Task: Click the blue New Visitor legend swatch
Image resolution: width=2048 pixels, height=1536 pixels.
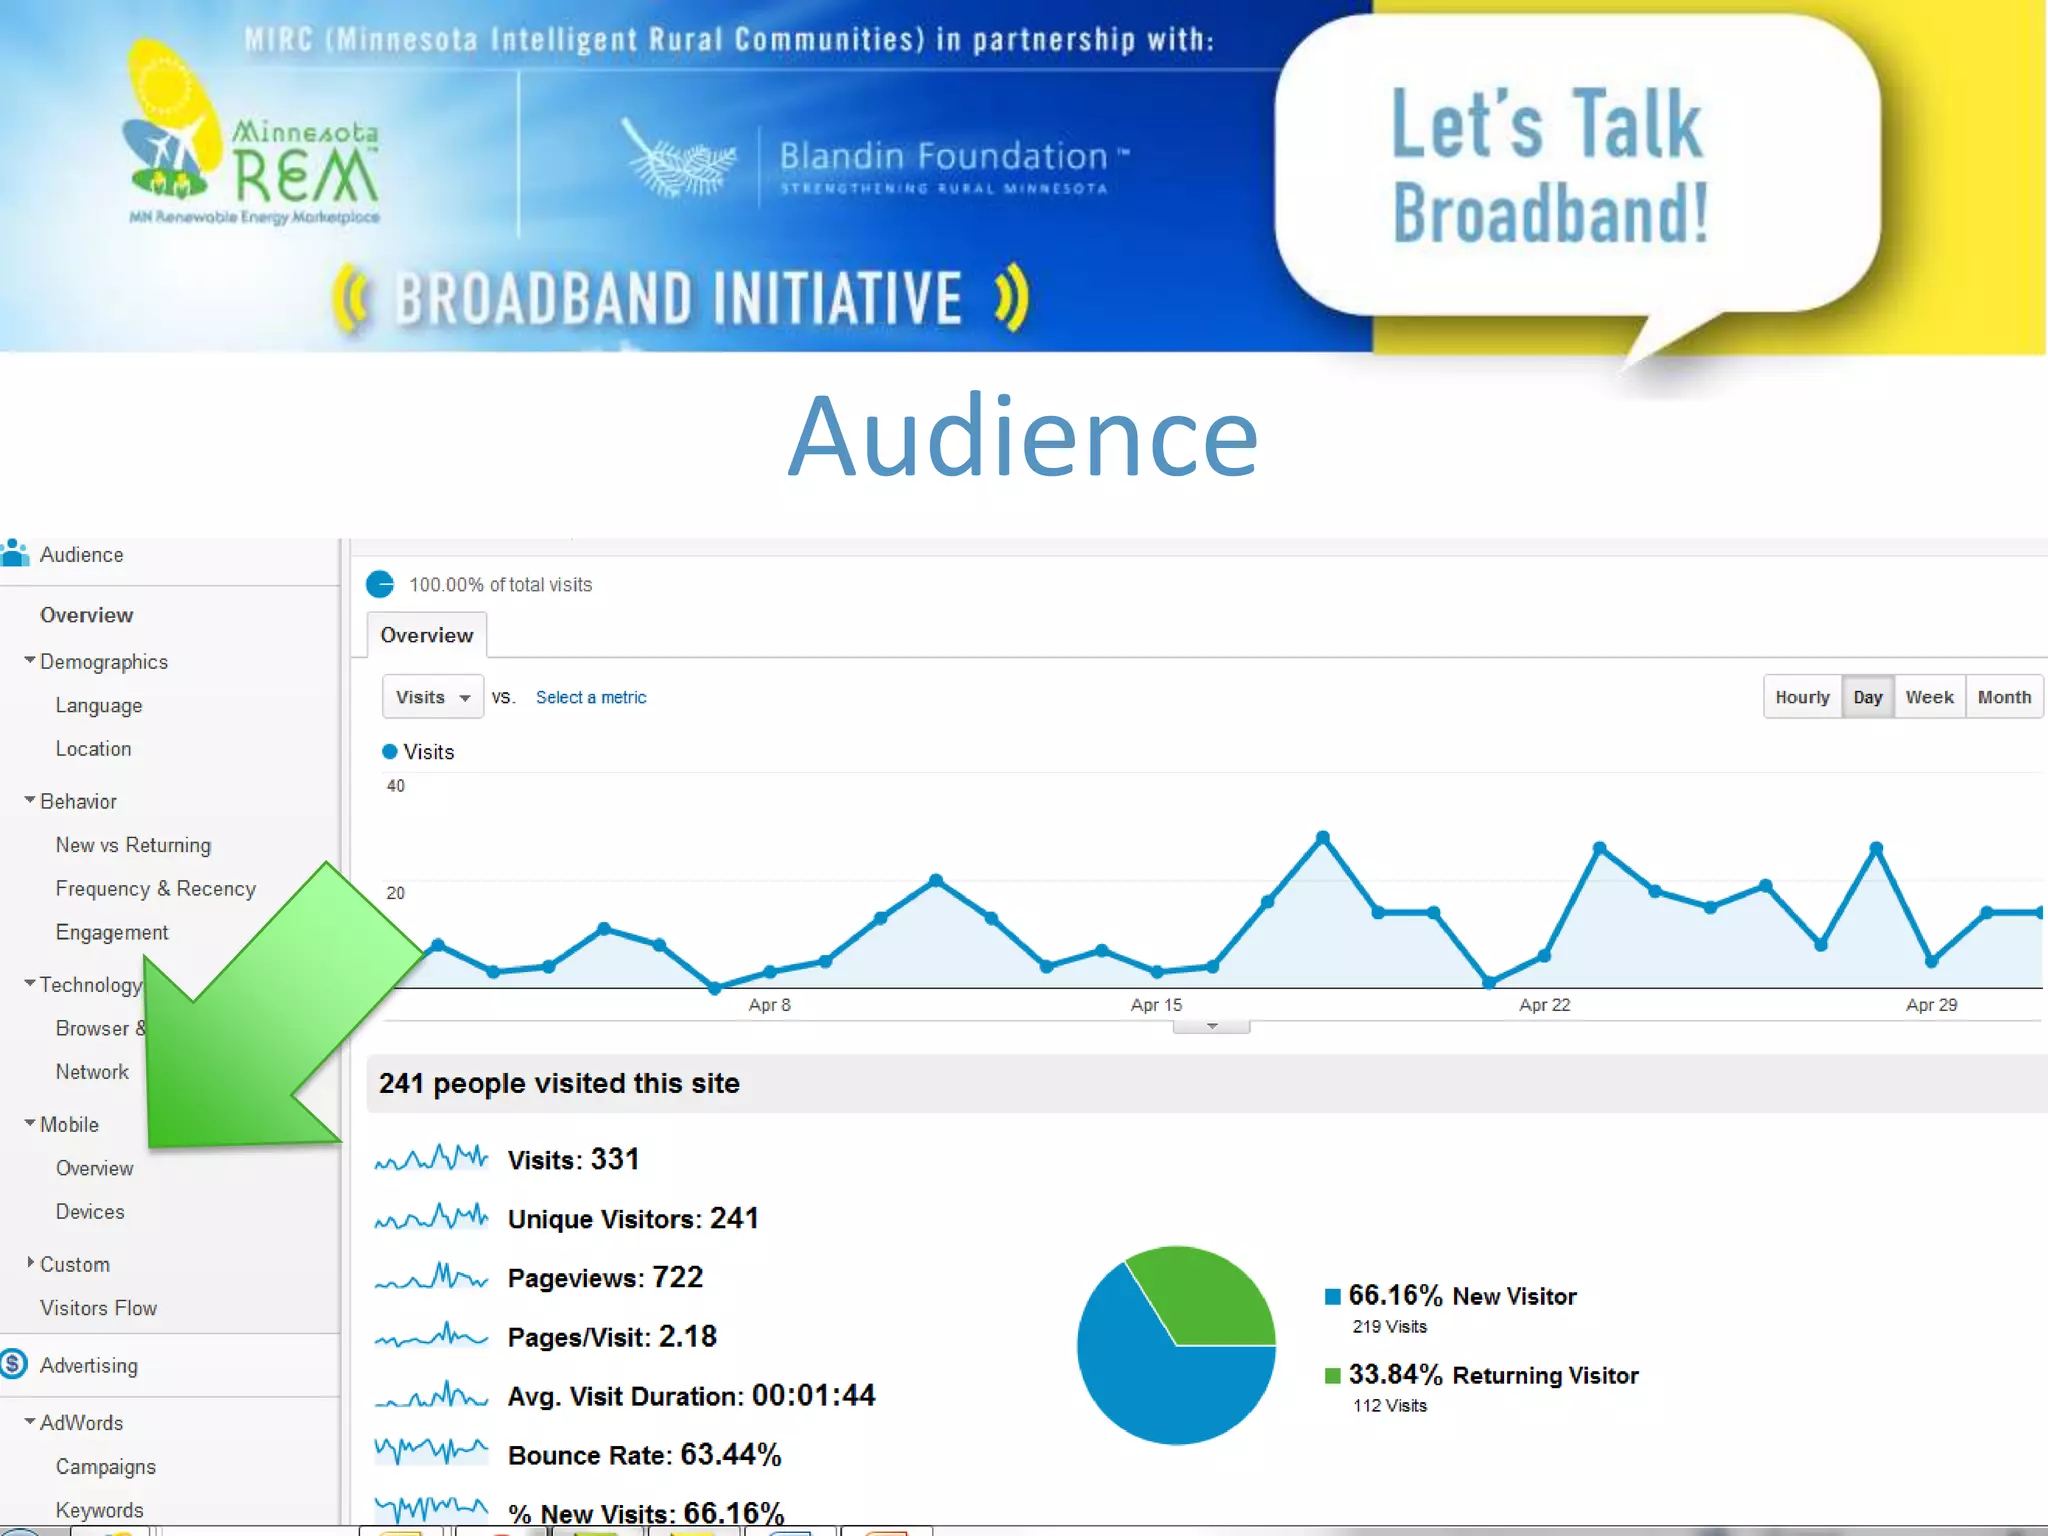Action: [1332, 1297]
